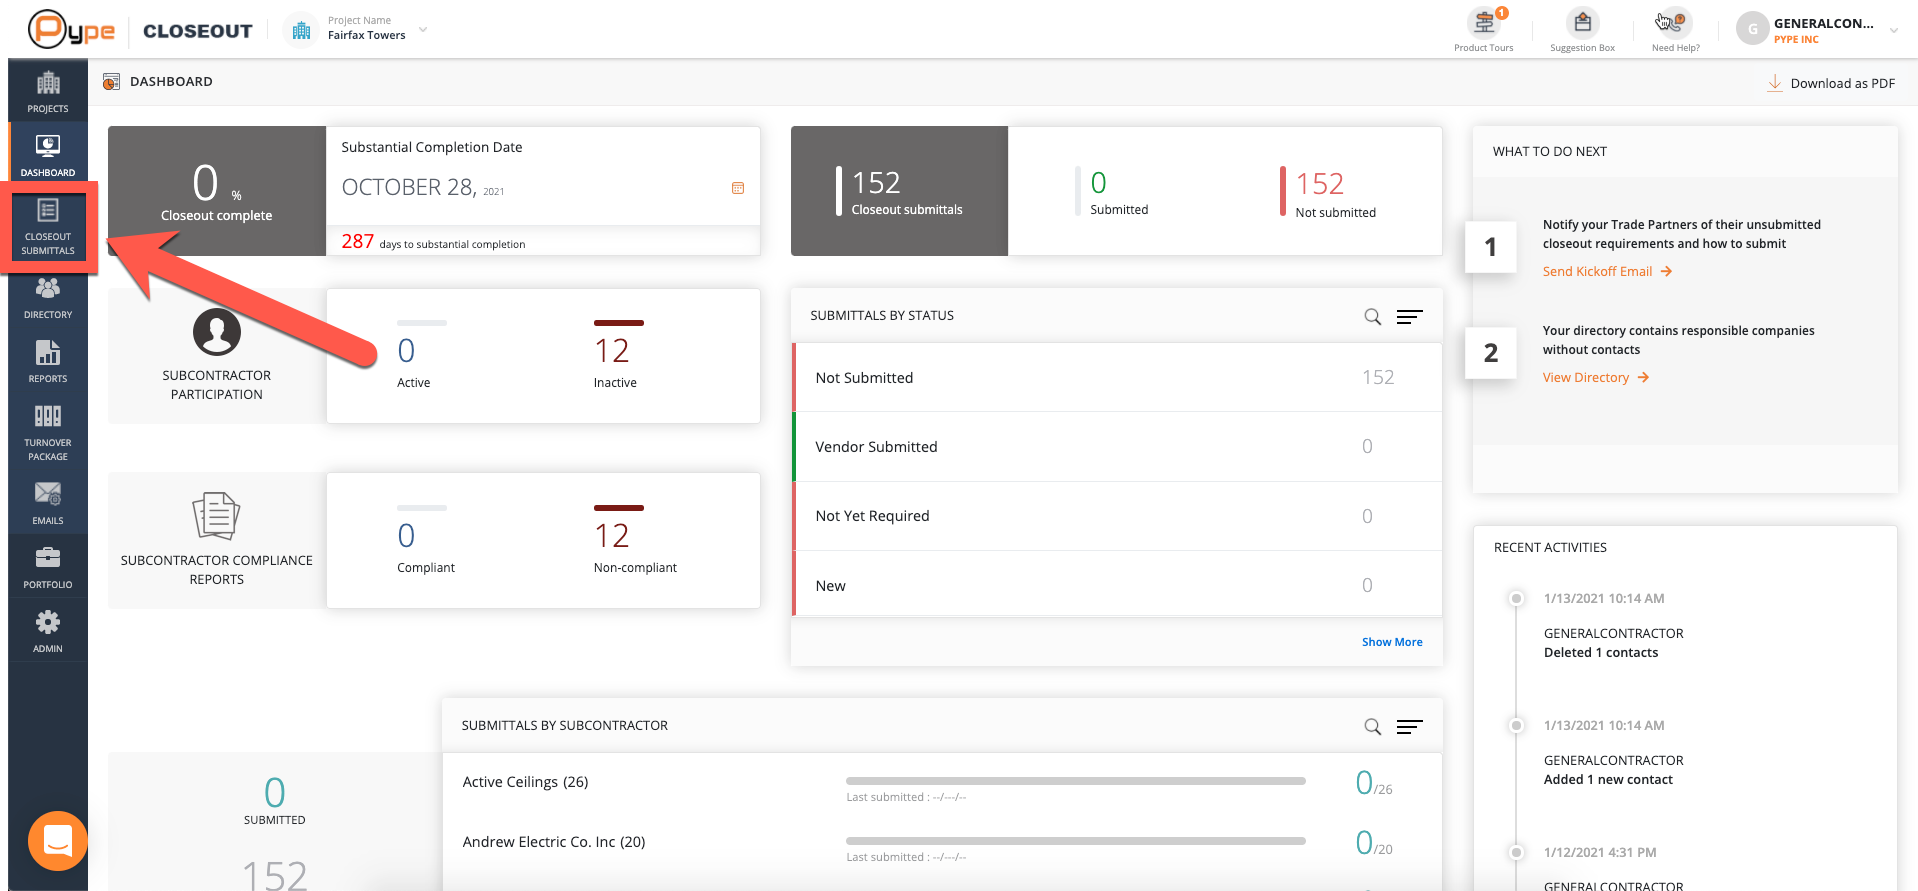Open filter for Submittals by Subcontractor
Viewport: 1918px width, 891px height.
coord(1410,727)
